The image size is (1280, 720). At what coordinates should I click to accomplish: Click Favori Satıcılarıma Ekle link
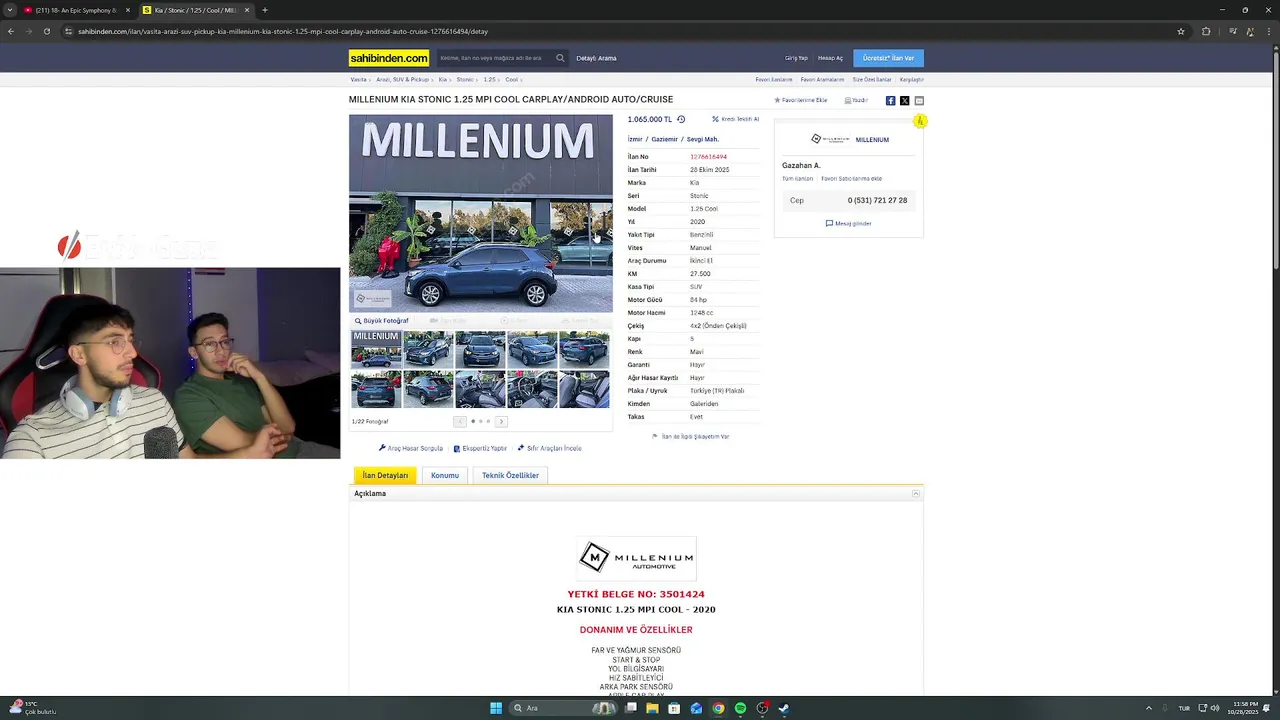[851, 178]
